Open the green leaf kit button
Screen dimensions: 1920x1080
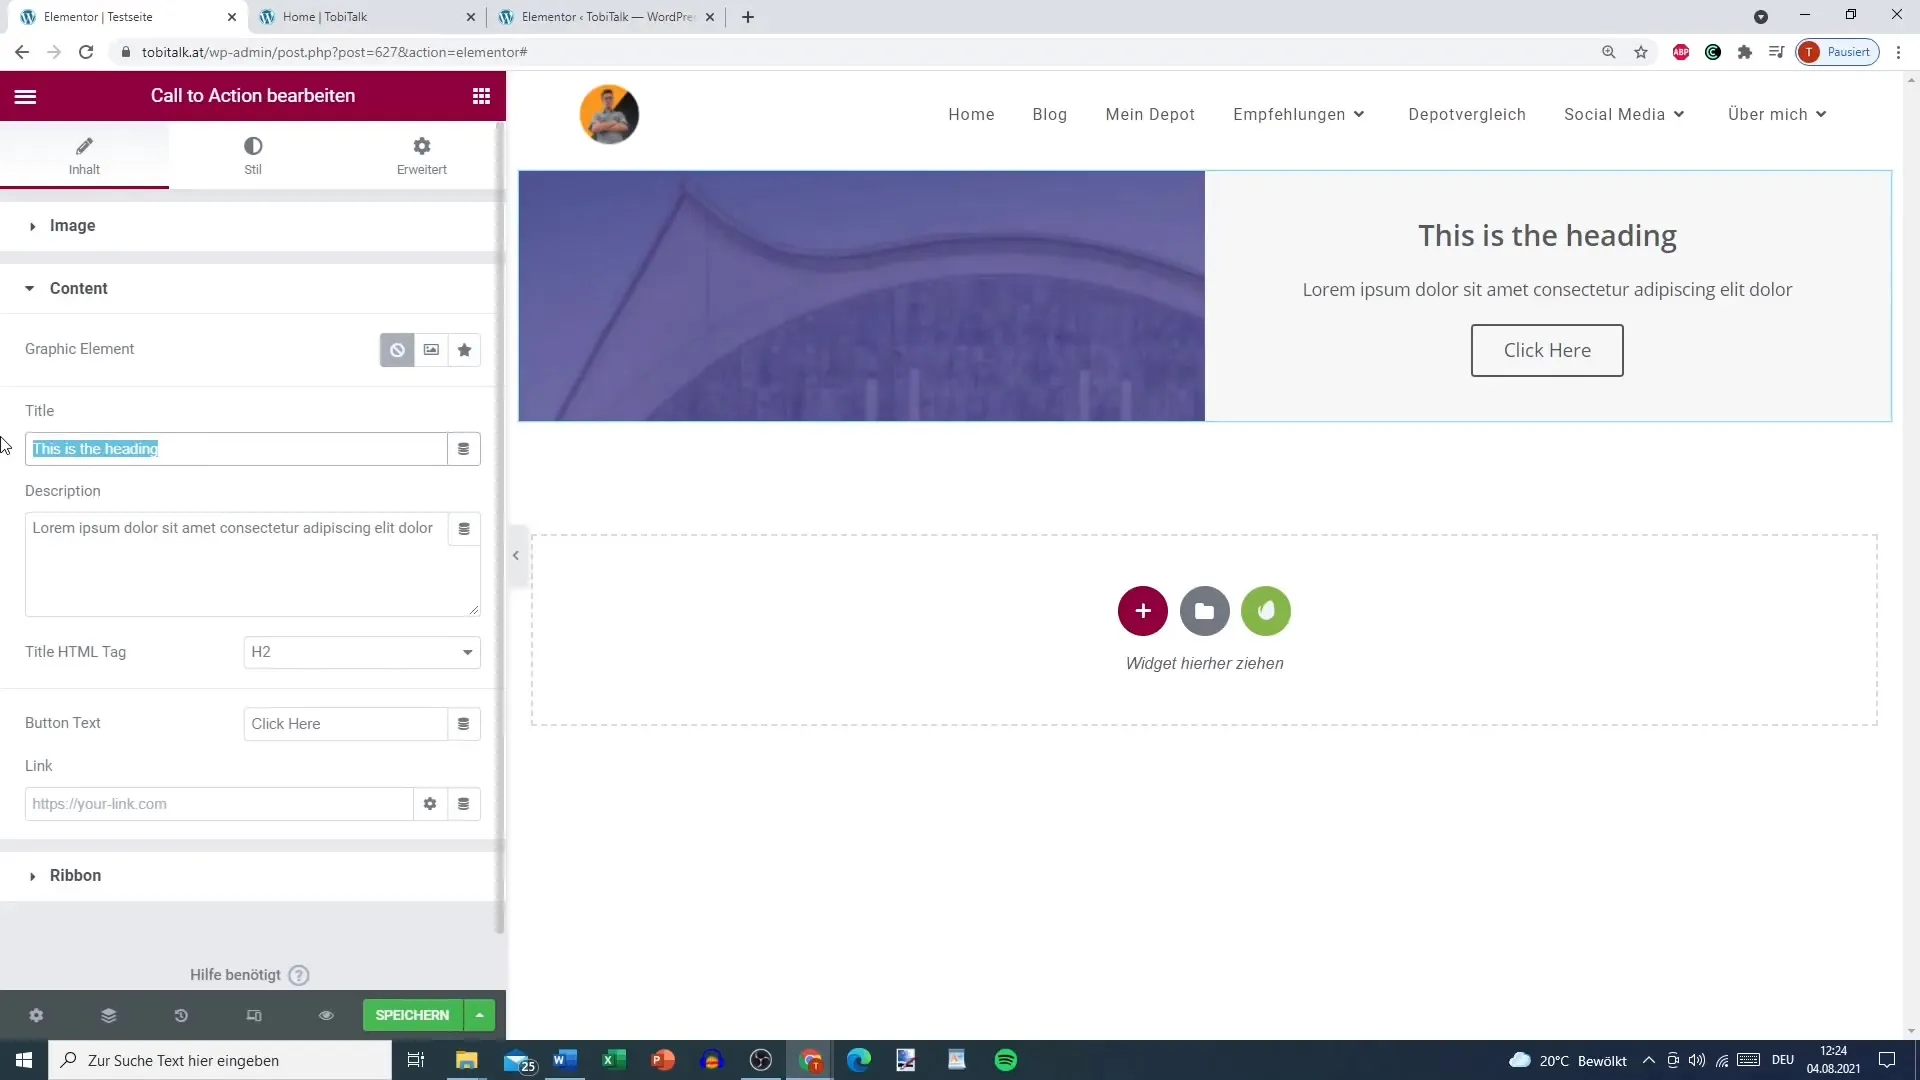(1266, 611)
